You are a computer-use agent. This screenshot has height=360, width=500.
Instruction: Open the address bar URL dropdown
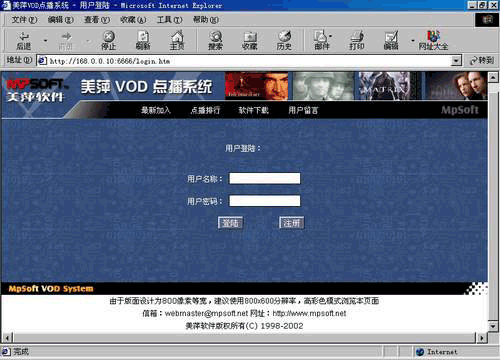click(456, 61)
